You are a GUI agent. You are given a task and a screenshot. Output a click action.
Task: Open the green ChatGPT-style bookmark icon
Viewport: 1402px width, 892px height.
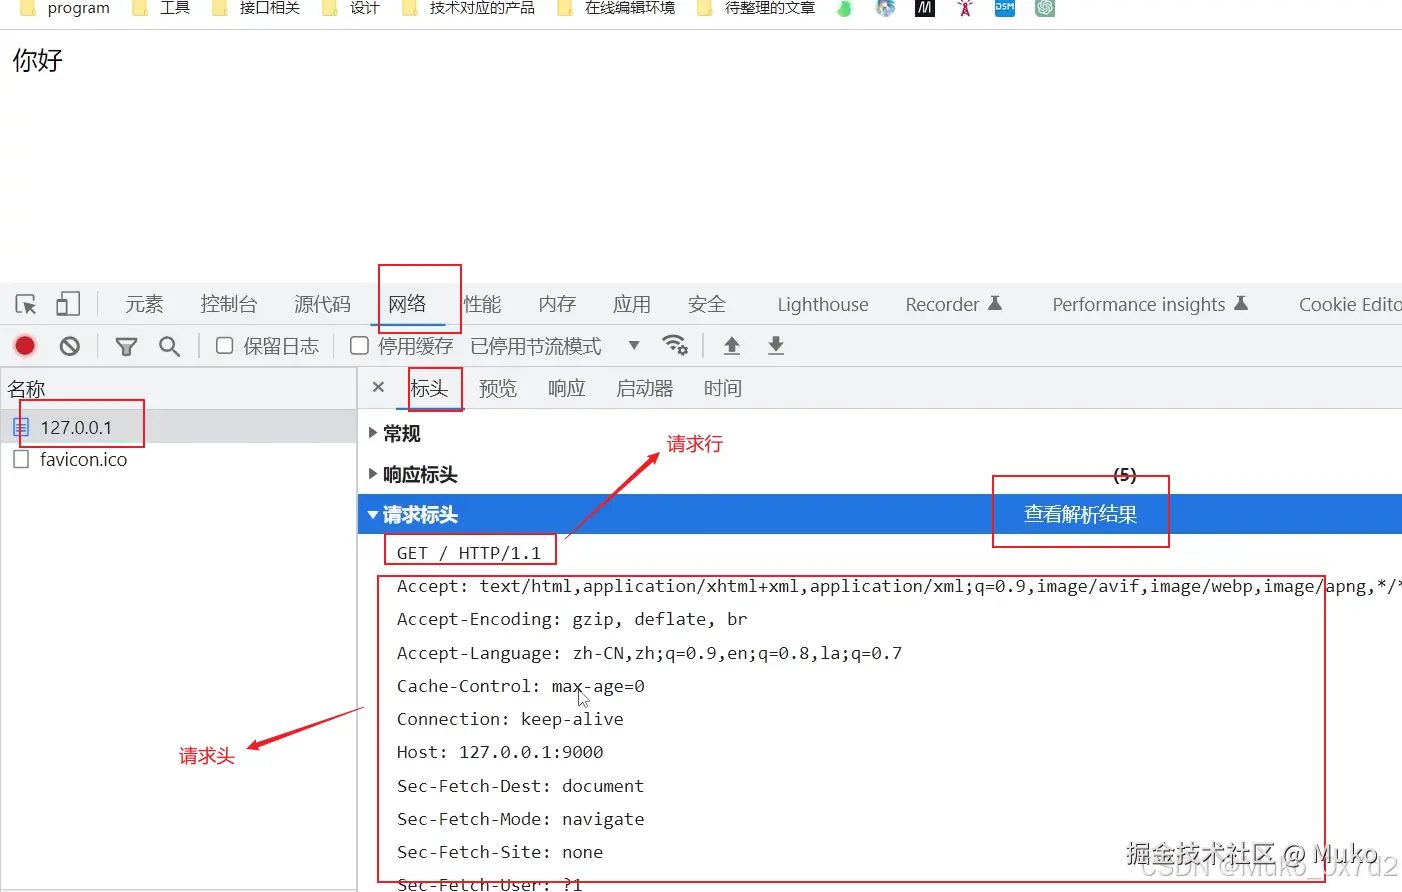pos(1045,8)
